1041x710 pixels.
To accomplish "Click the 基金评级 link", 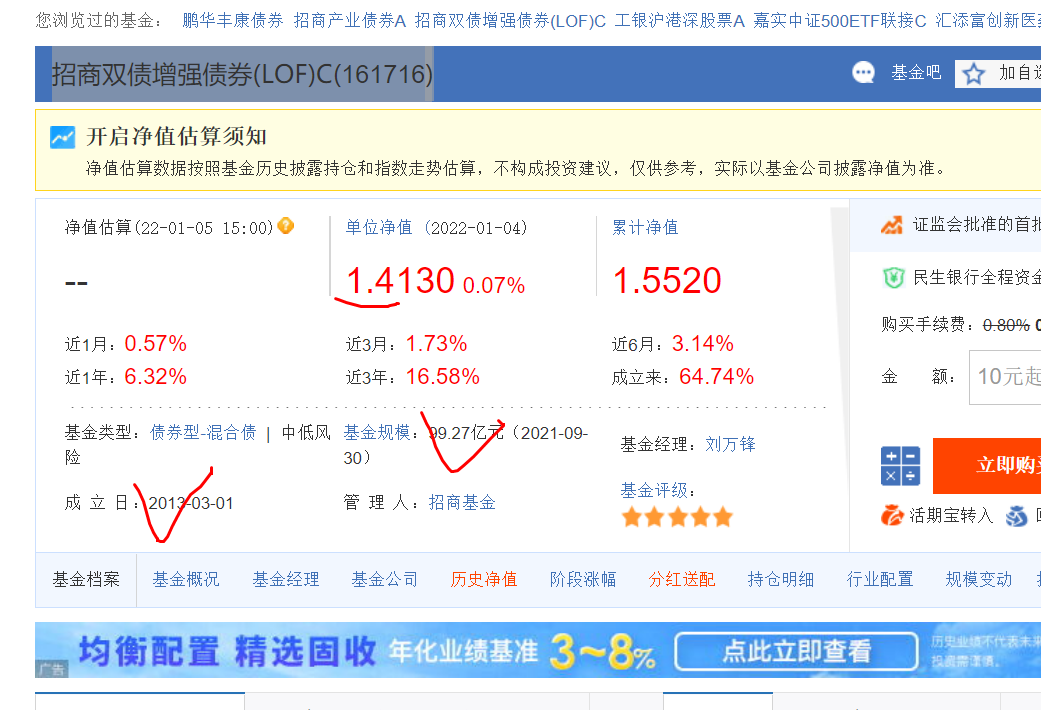I will (x=654, y=491).
